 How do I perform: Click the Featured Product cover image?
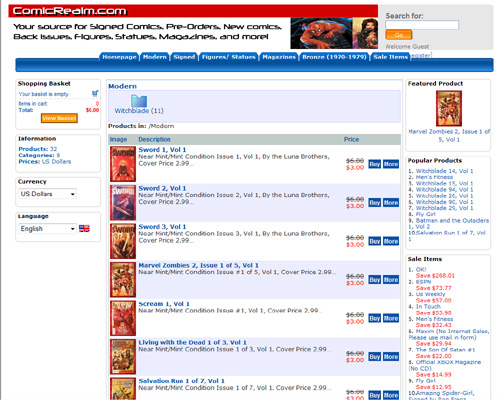449,108
